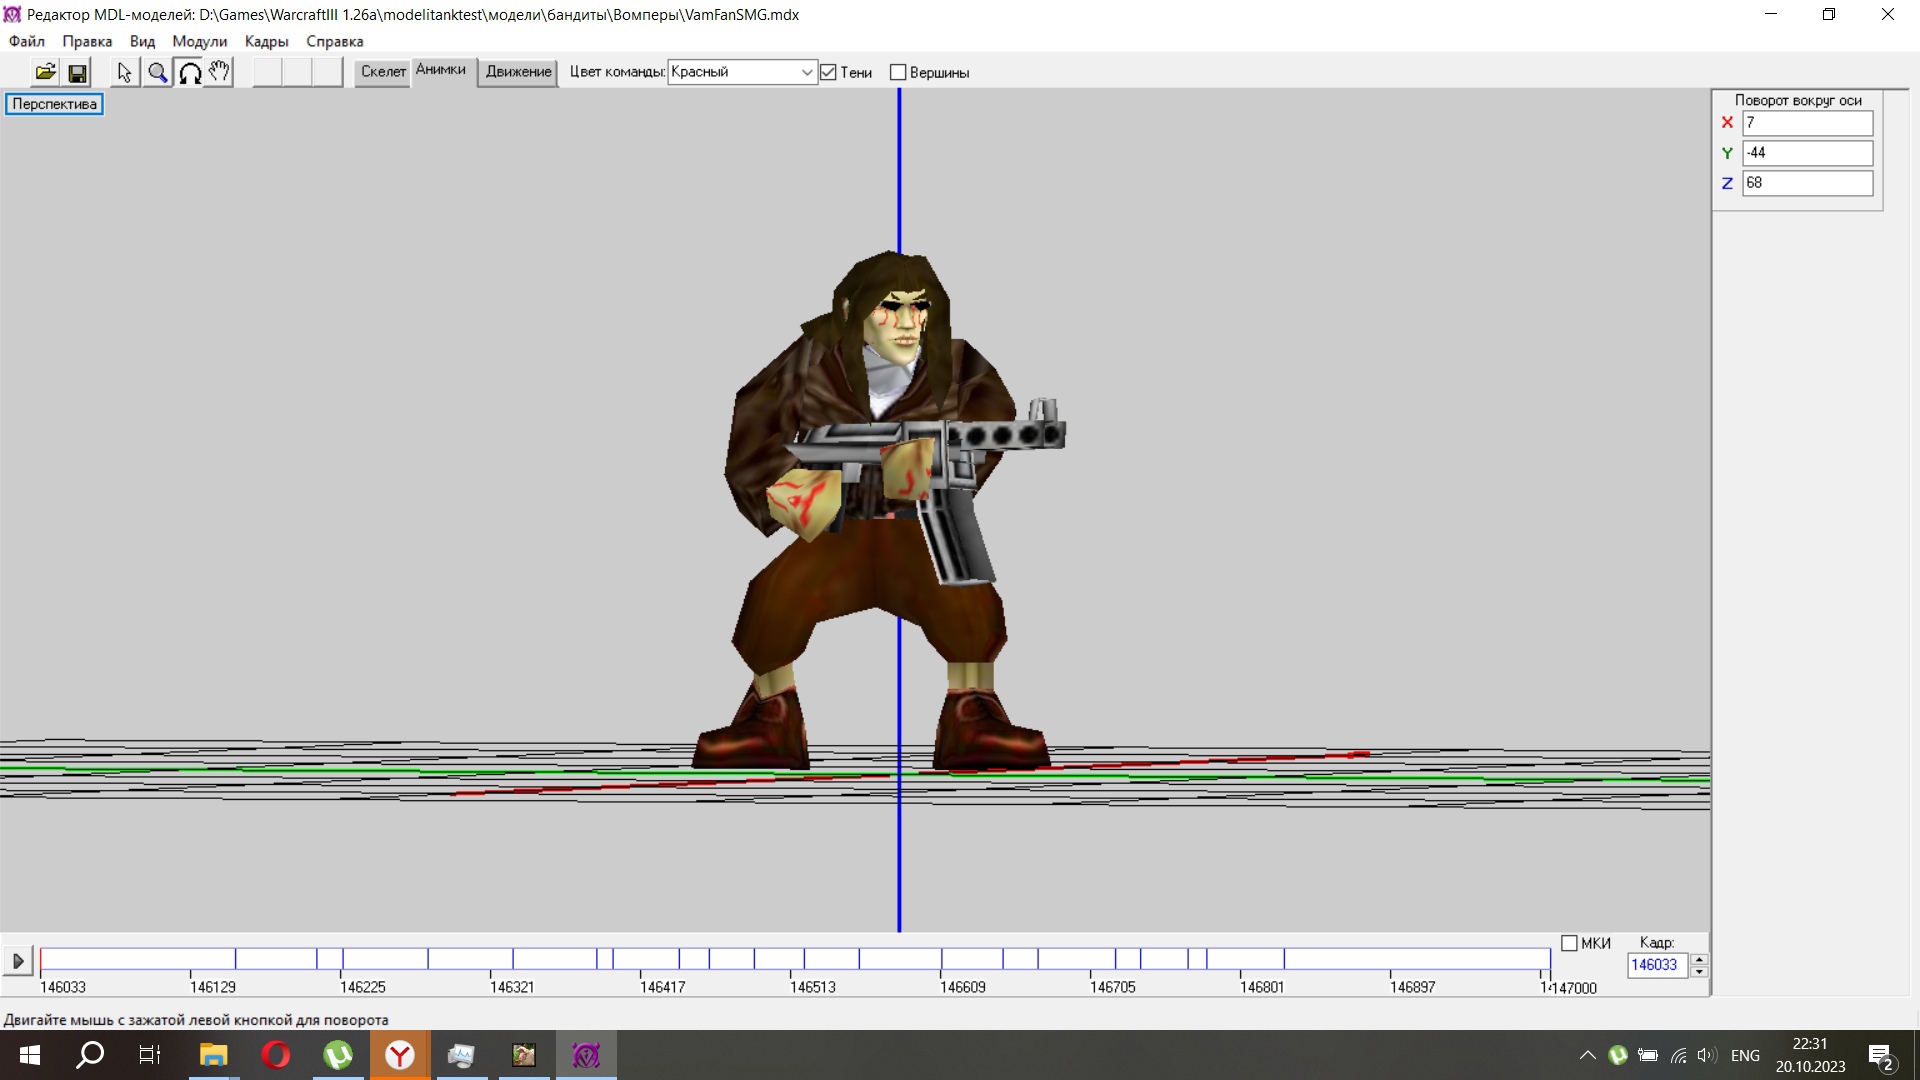
Task: Click the open file folder icon
Action: click(45, 72)
